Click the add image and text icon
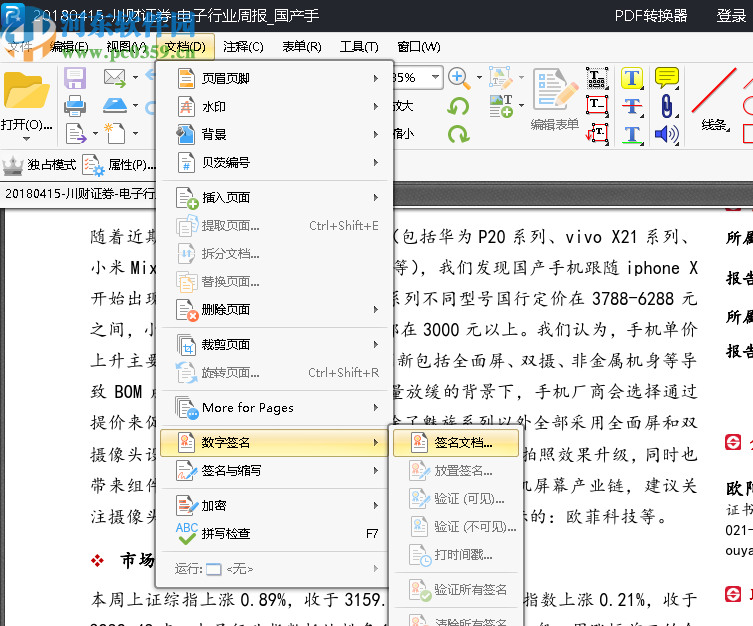The height and width of the screenshot is (626, 753). point(501,106)
